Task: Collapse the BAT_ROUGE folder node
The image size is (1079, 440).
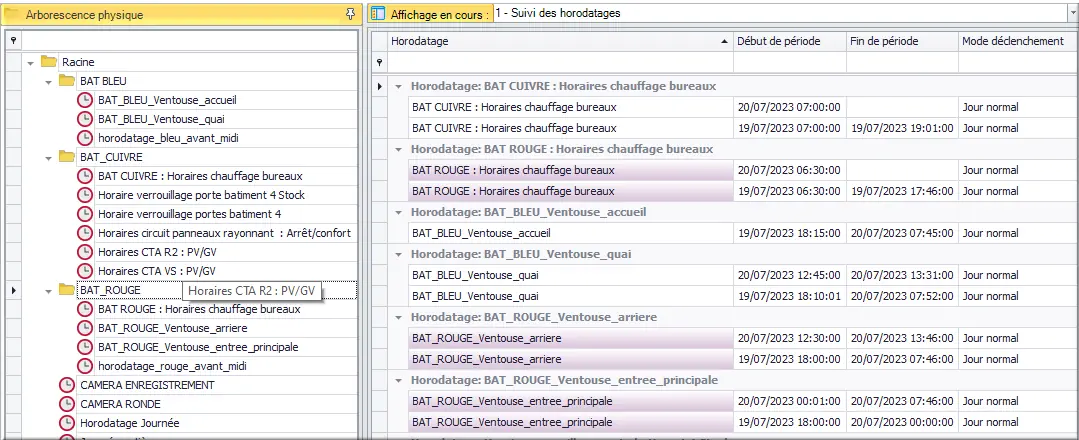Action: (49, 291)
